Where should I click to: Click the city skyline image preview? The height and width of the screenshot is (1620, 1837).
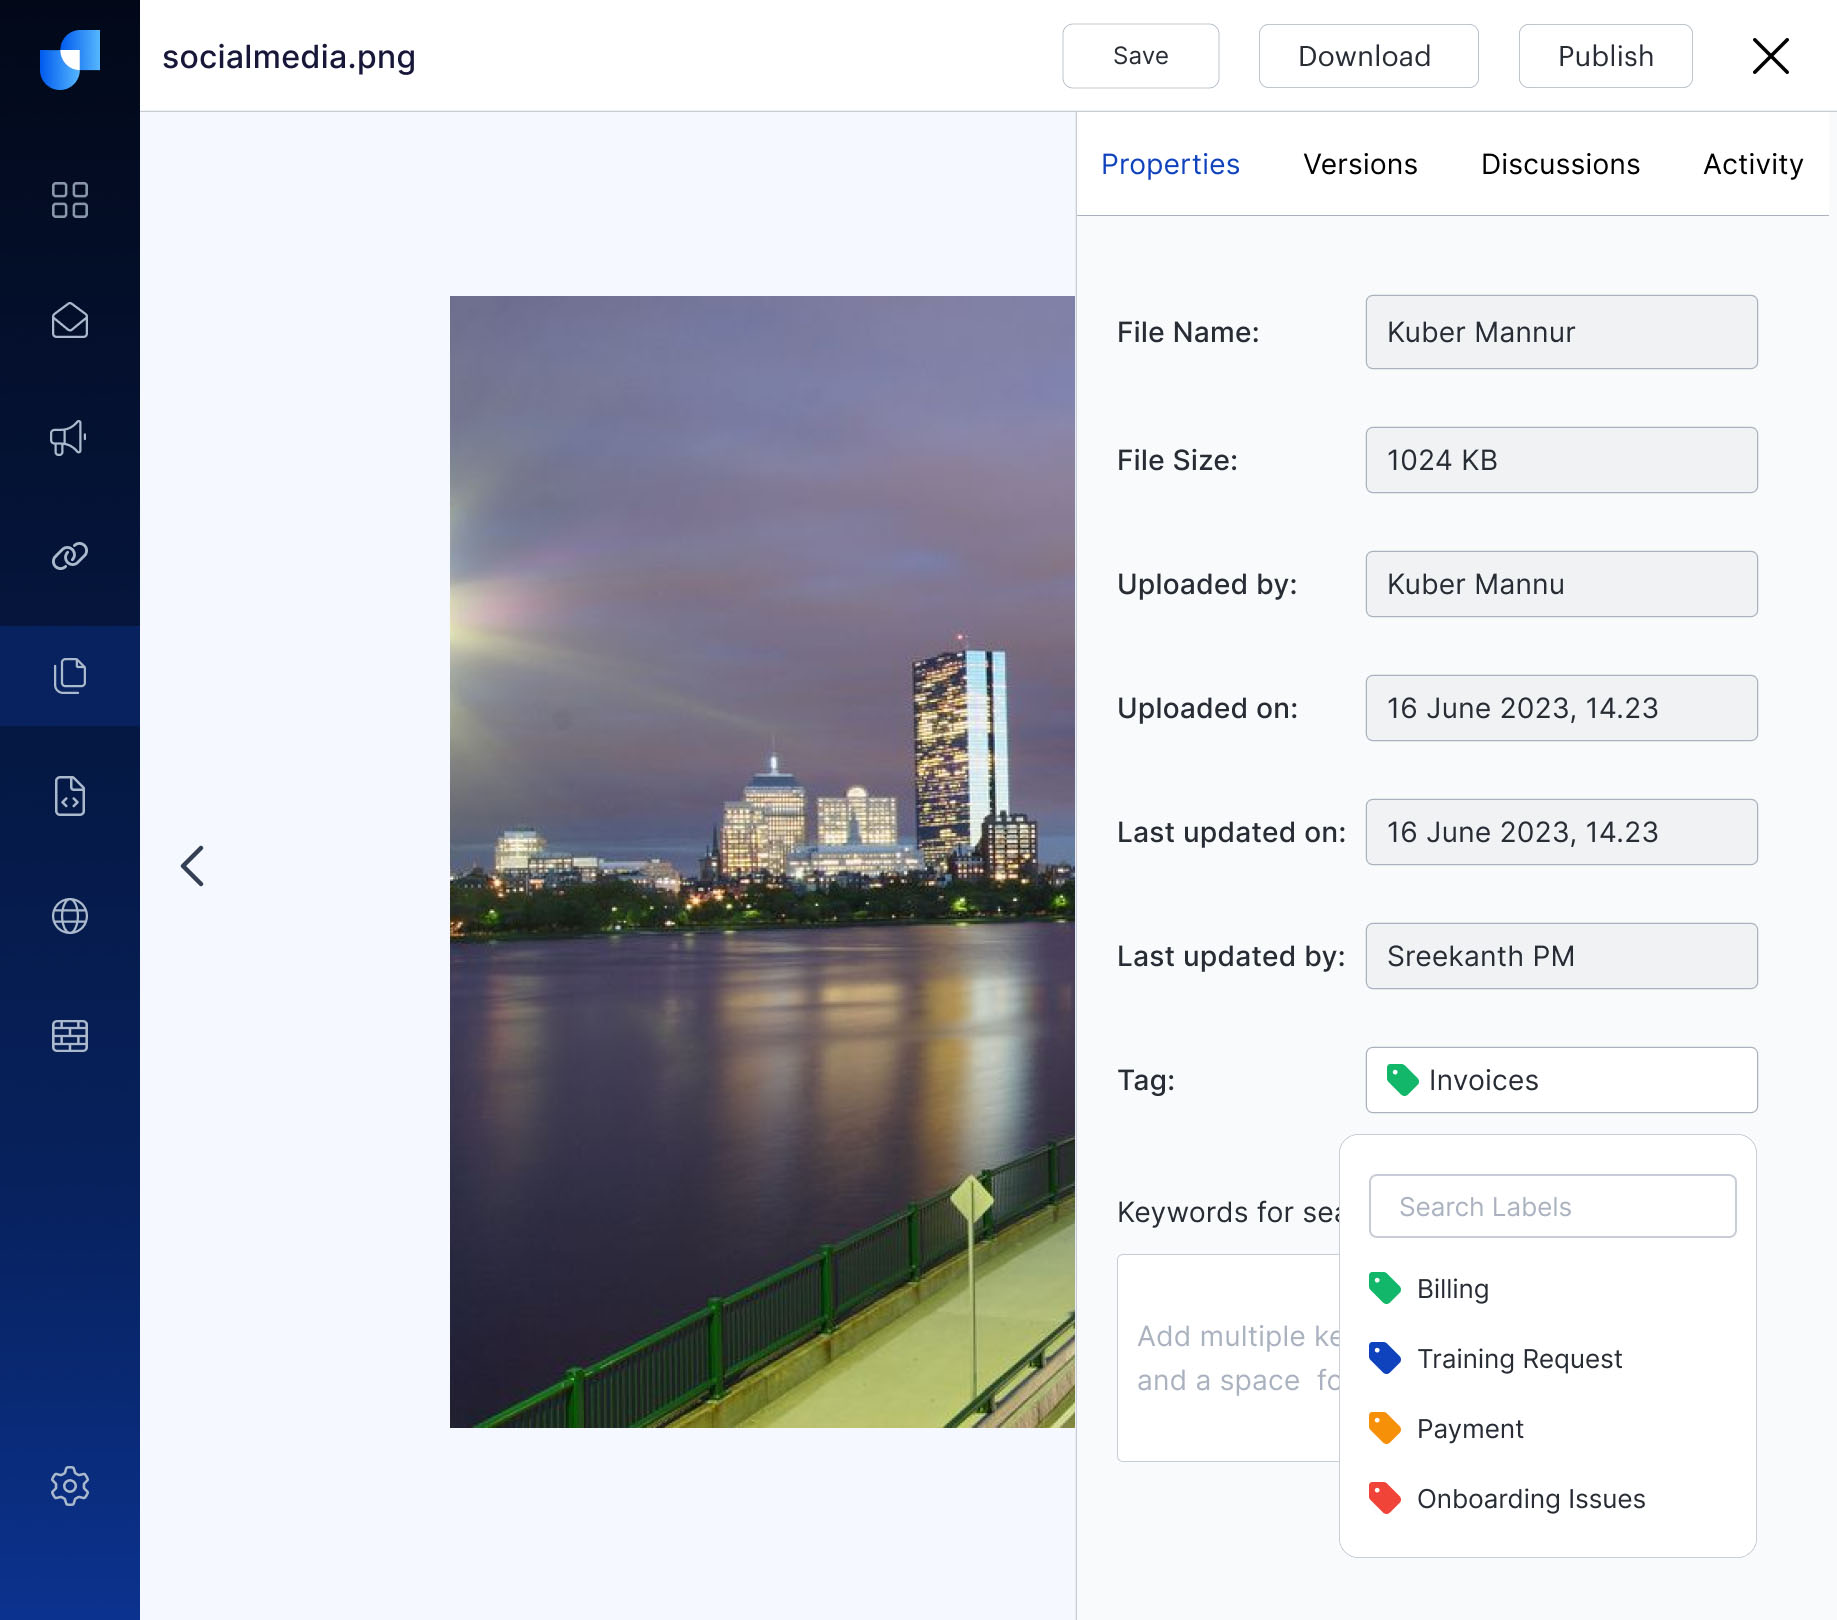point(762,862)
